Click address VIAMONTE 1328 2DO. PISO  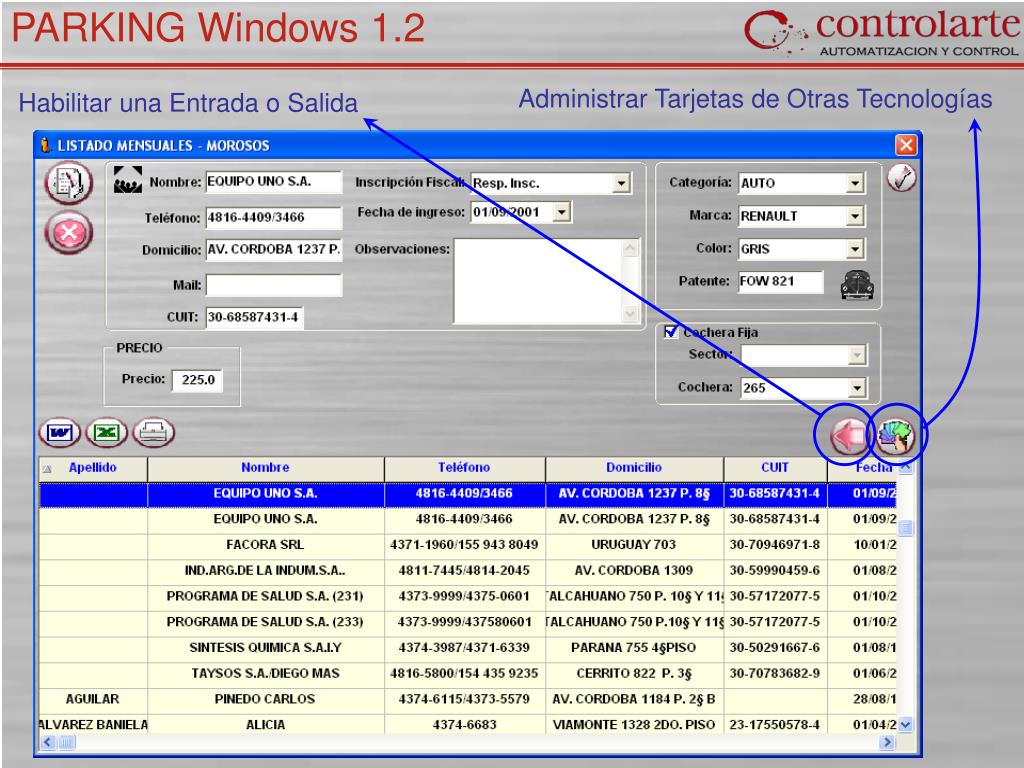click(x=633, y=725)
